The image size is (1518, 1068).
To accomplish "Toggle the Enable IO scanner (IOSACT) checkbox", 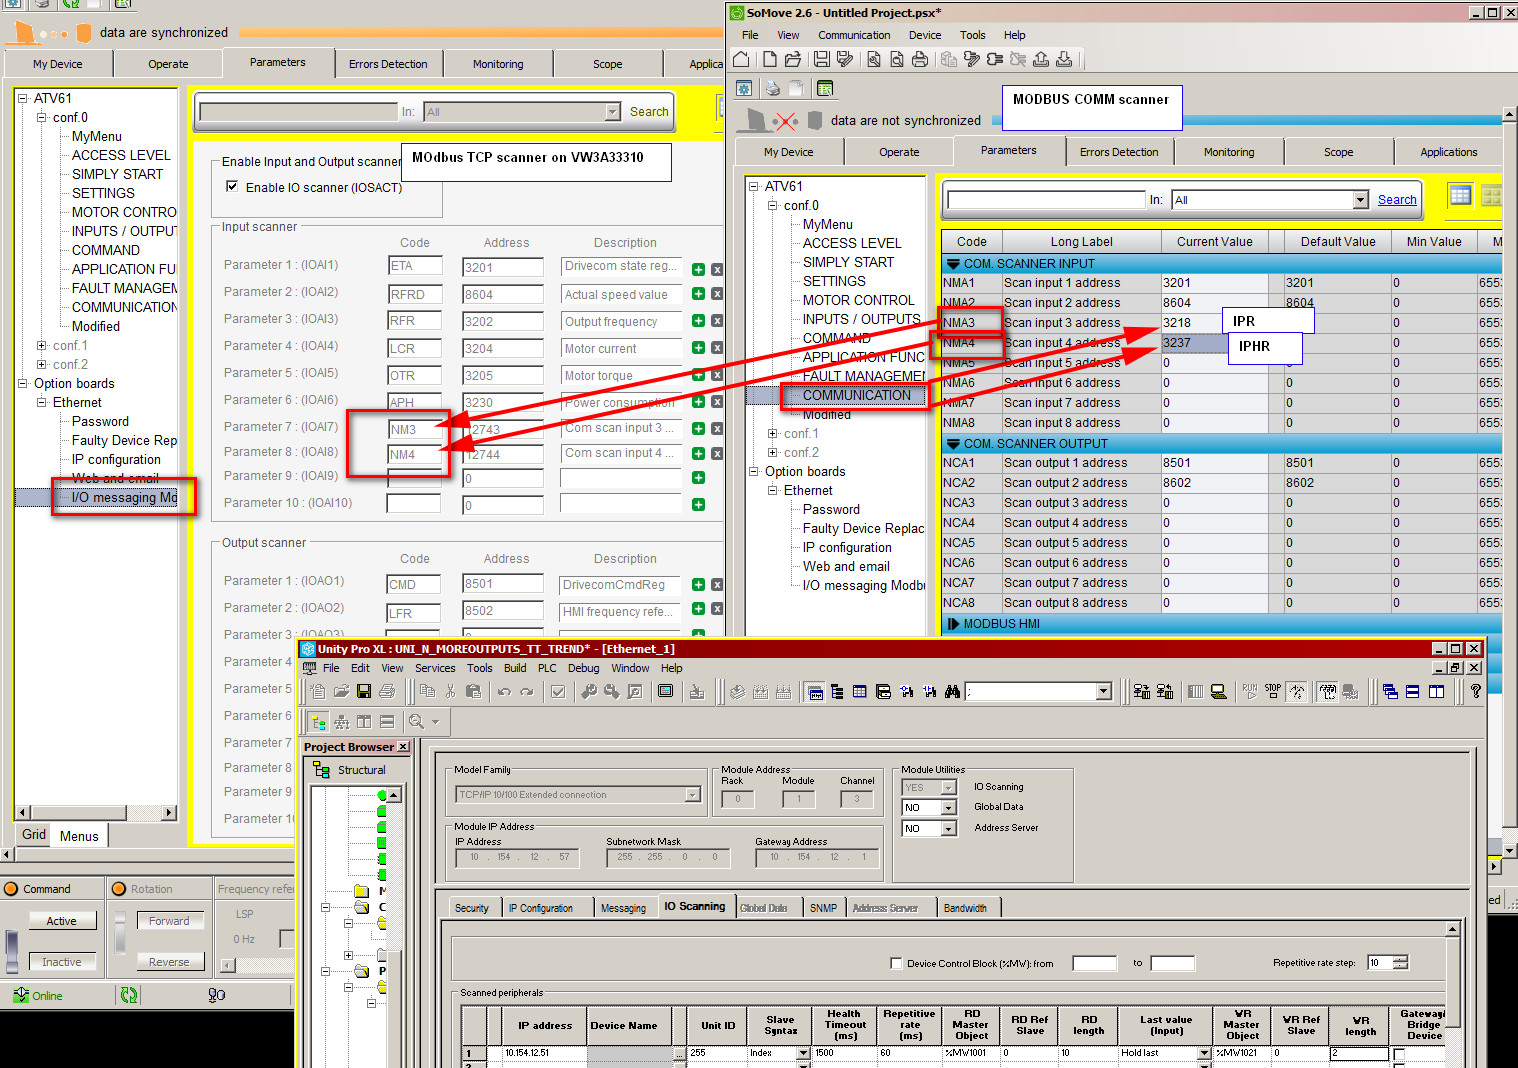I will pyautogui.click(x=232, y=186).
